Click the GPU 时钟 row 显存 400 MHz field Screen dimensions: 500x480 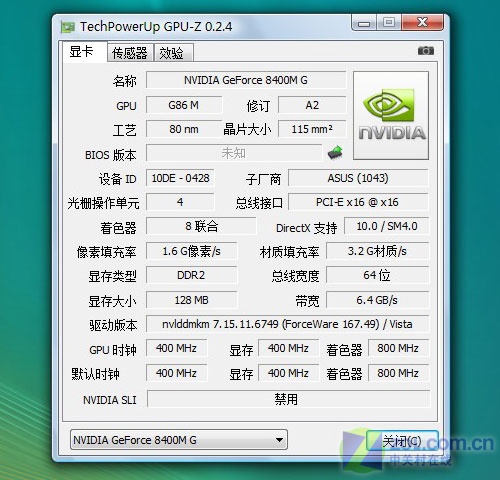click(x=288, y=348)
